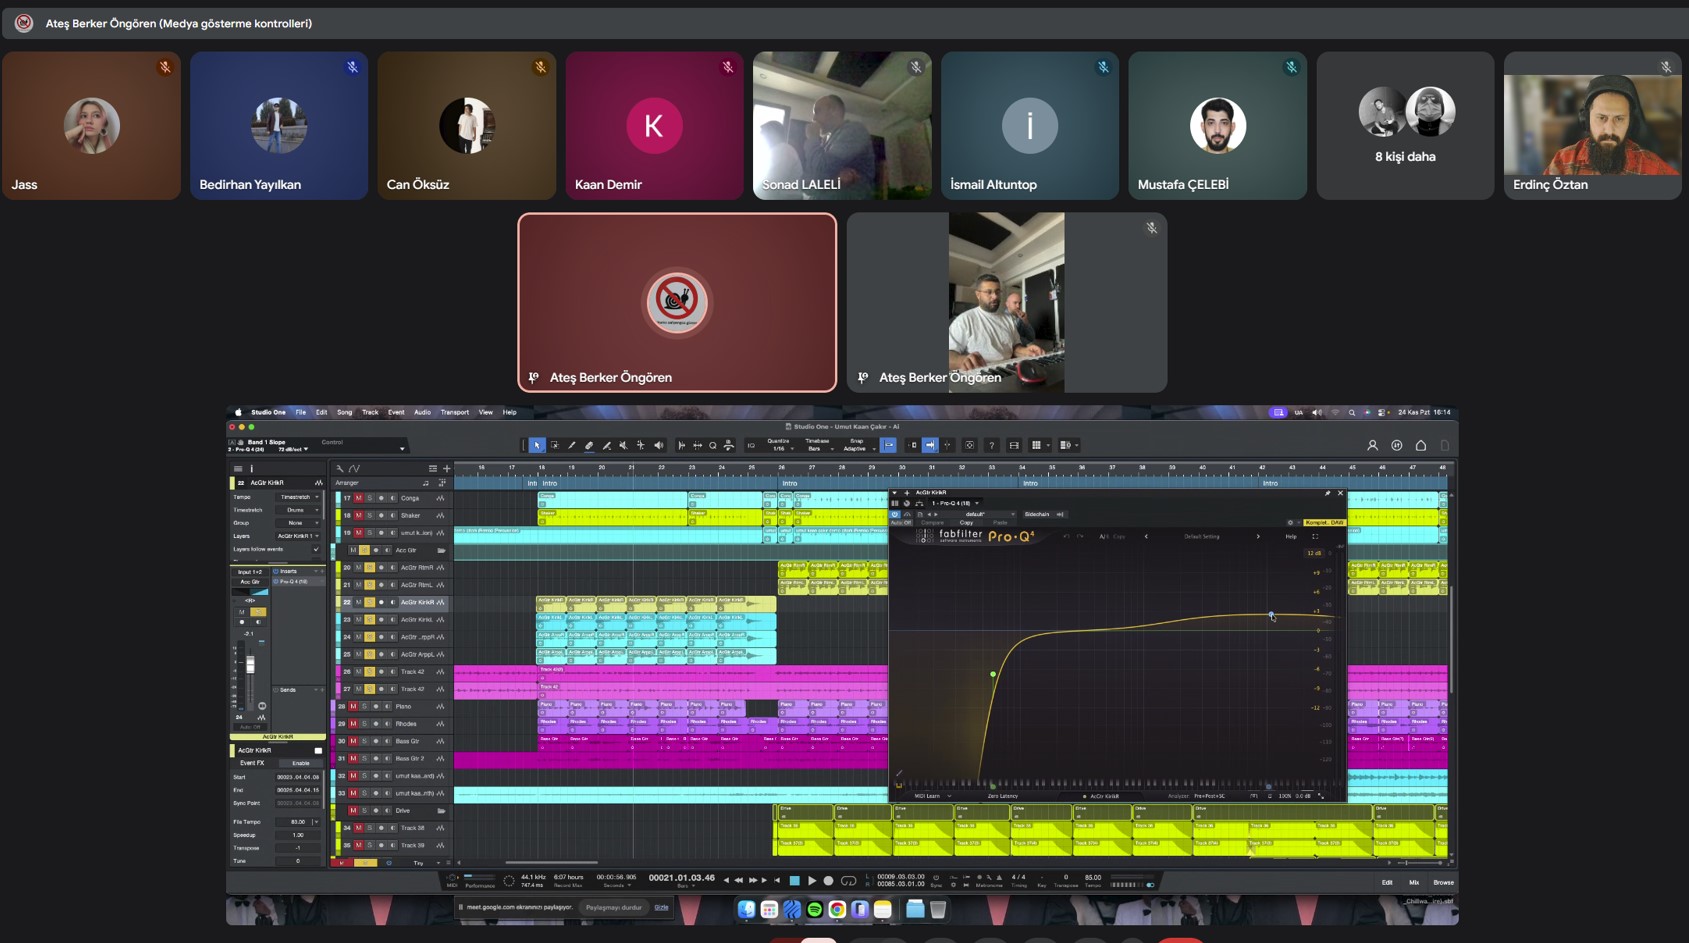Image resolution: width=1689 pixels, height=943 pixels.
Task: Open the Quantize 1/16 dropdown
Action: [x=779, y=449]
